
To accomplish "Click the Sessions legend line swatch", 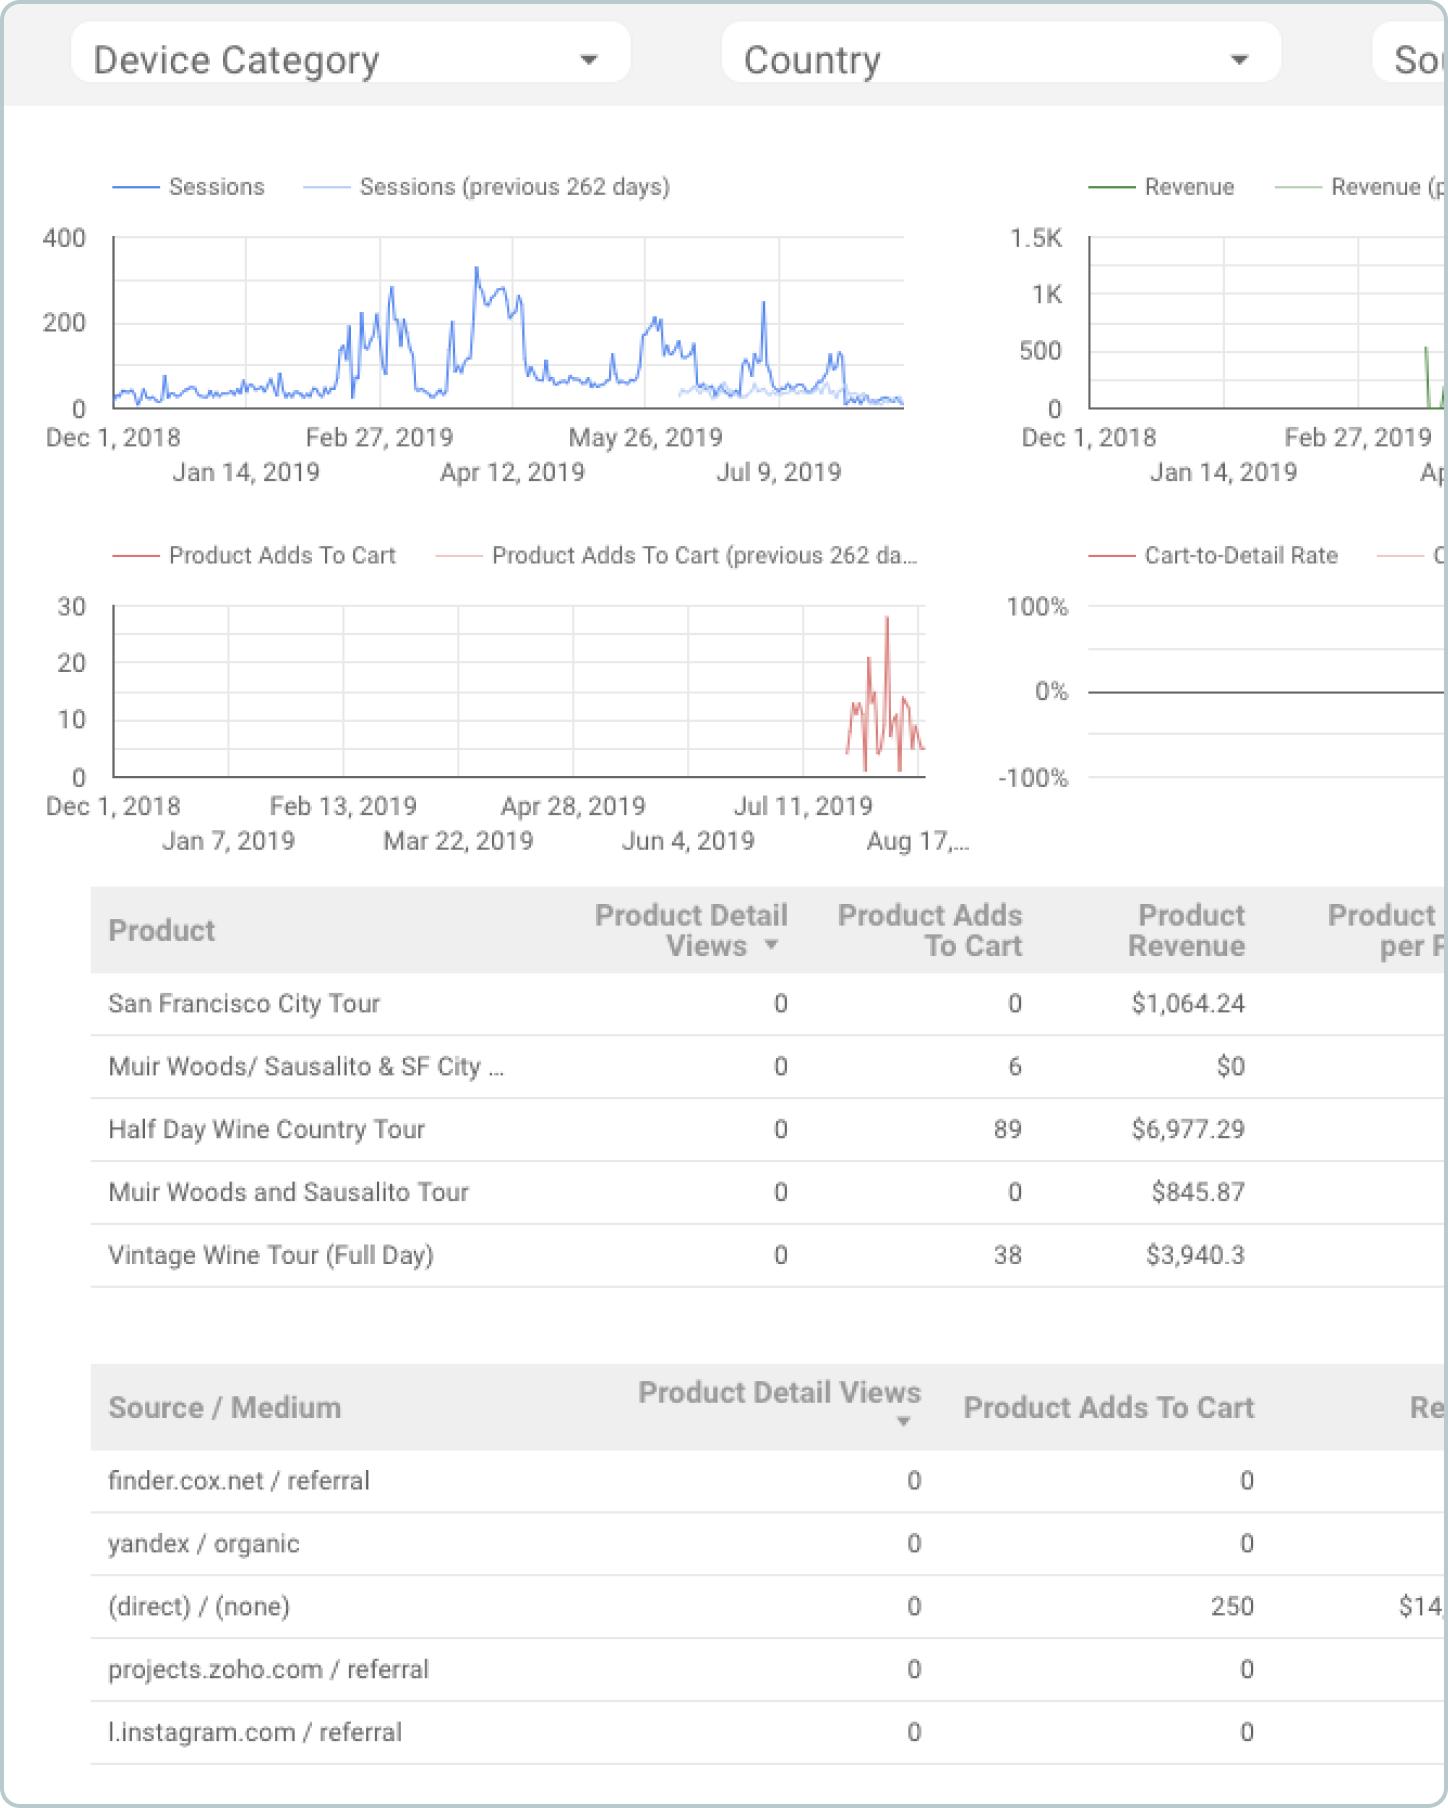I will pyautogui.click(x=135, y=187).
